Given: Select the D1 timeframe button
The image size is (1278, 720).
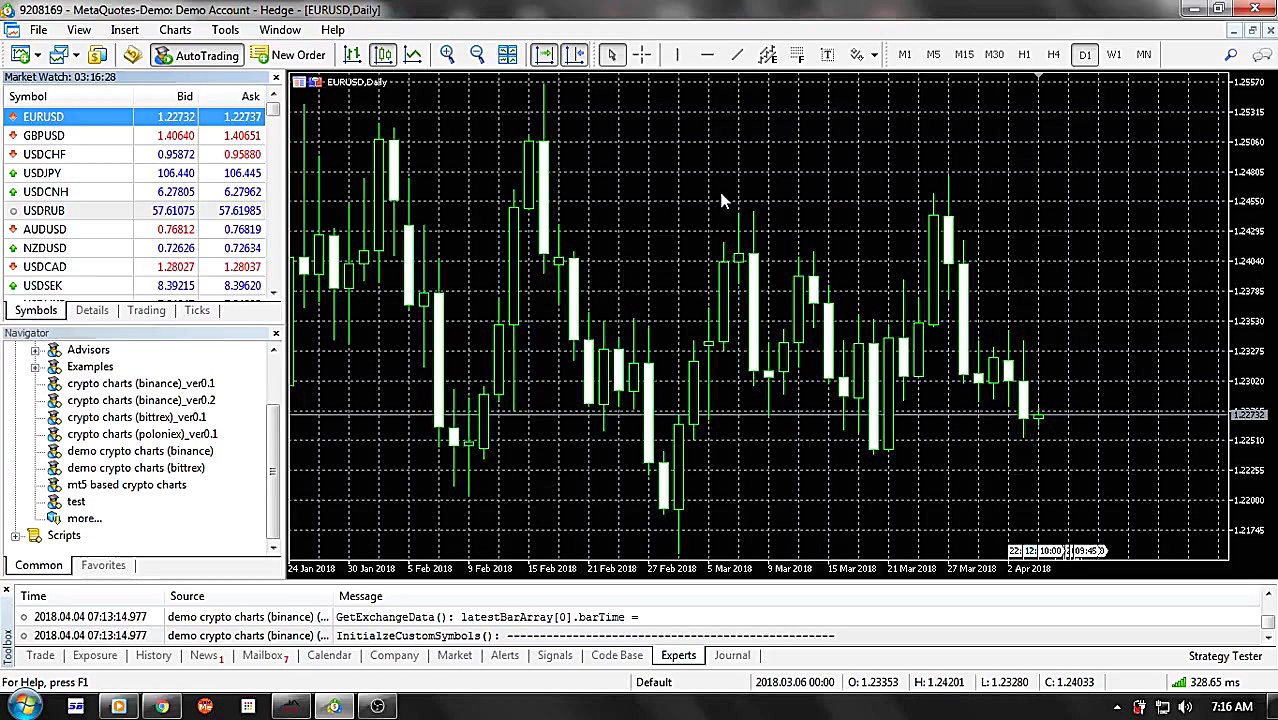Looking at the screenshot, I should (1084, 55).
